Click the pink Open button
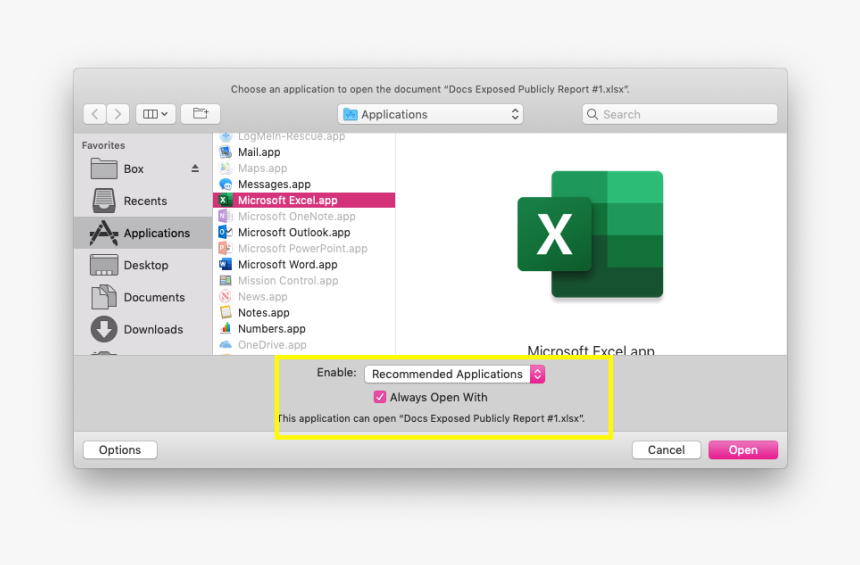Image resolution: width=860 pixels, height=565 pixels. click(x=743, y=450)
